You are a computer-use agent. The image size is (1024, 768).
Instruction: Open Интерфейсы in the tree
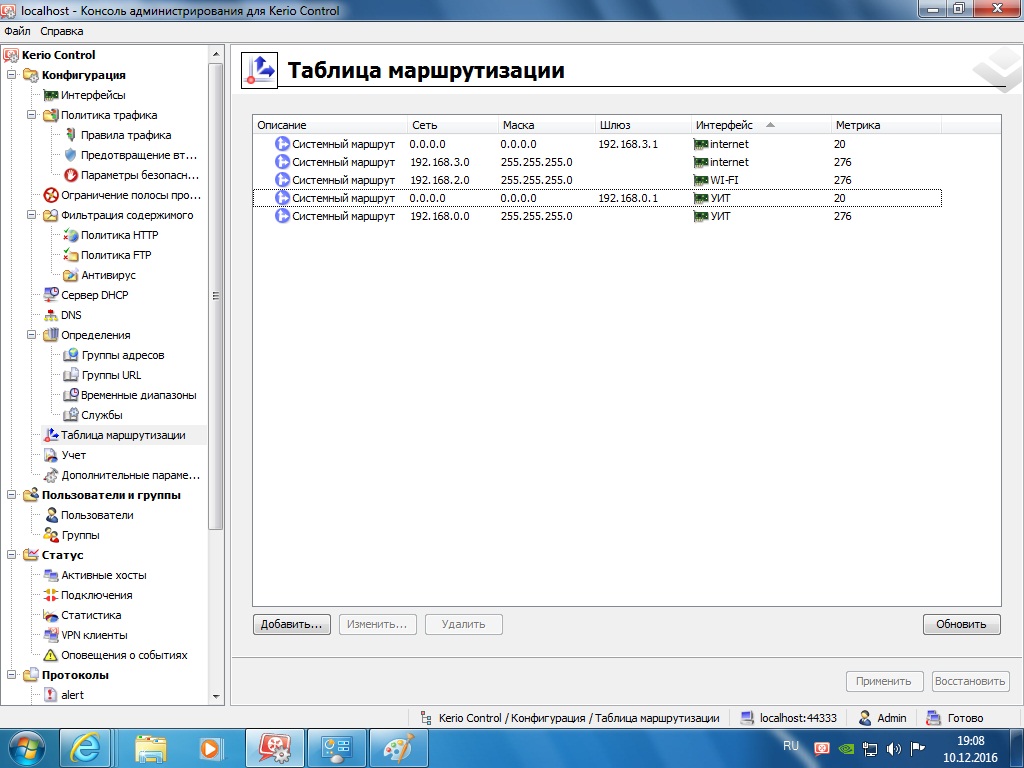click(x=93, y=95)
